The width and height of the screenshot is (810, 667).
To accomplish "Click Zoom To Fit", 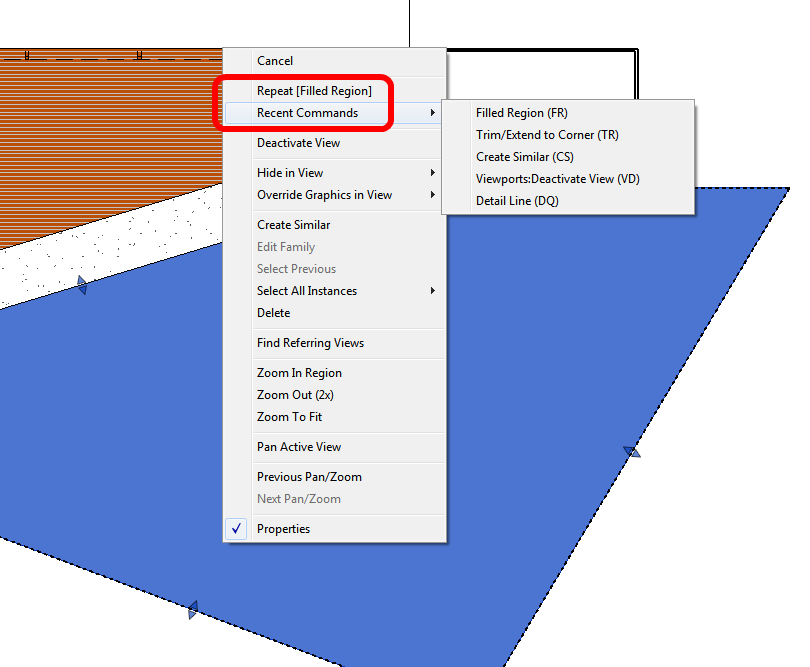I will (290, 416).
